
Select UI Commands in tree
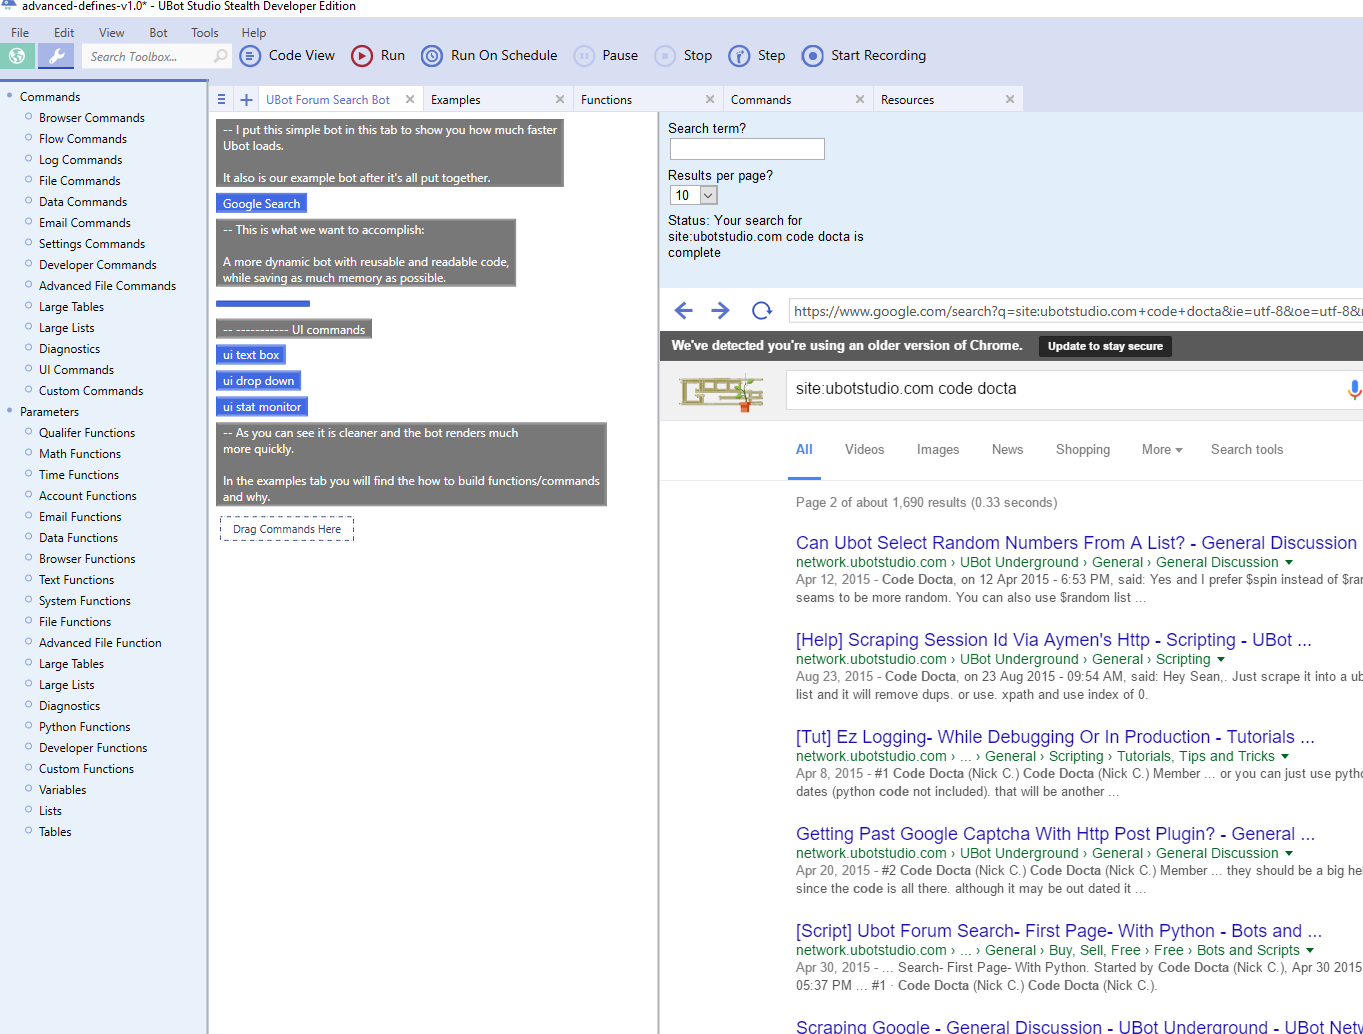(76, 370)
